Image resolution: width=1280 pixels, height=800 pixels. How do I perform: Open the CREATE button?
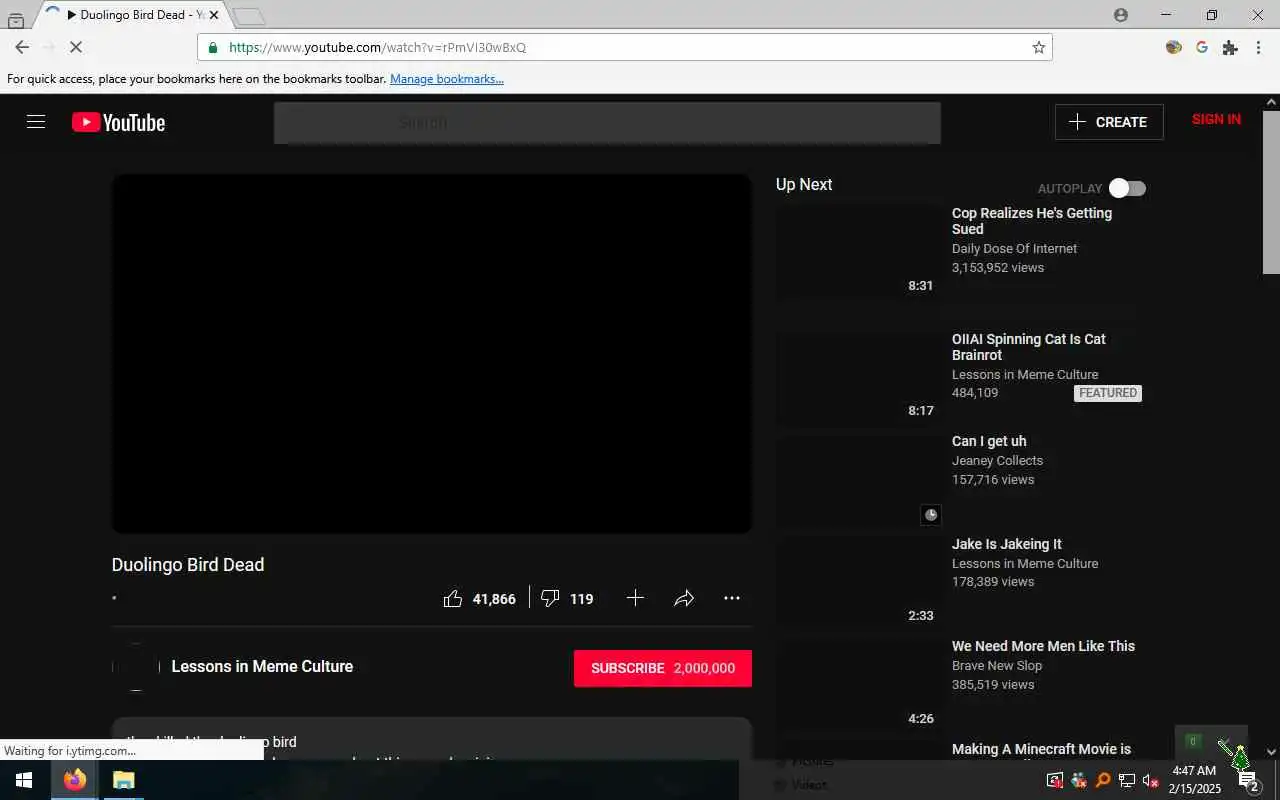click(1109, 122)
